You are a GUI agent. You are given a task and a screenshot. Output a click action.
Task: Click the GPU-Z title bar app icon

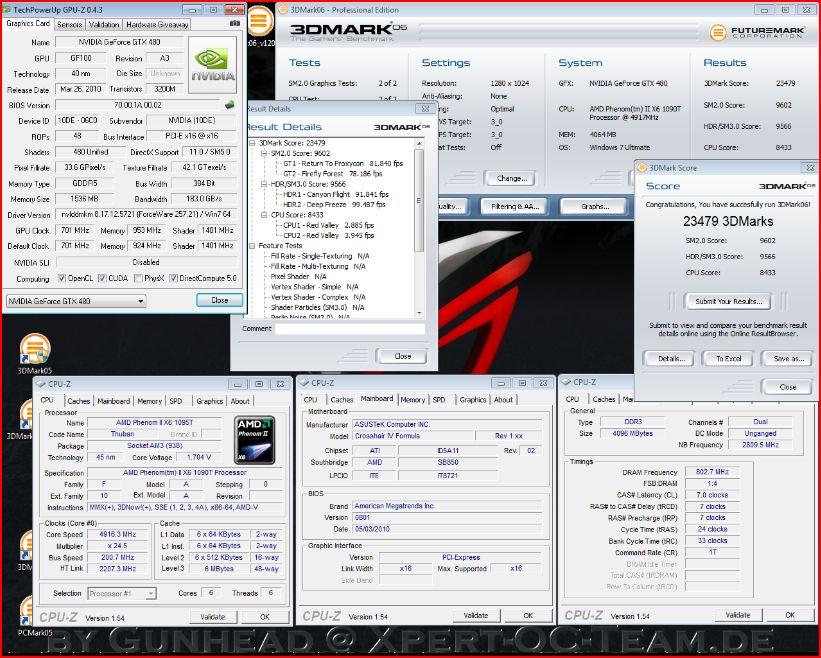pyautogui.click(x=6, y=9)
